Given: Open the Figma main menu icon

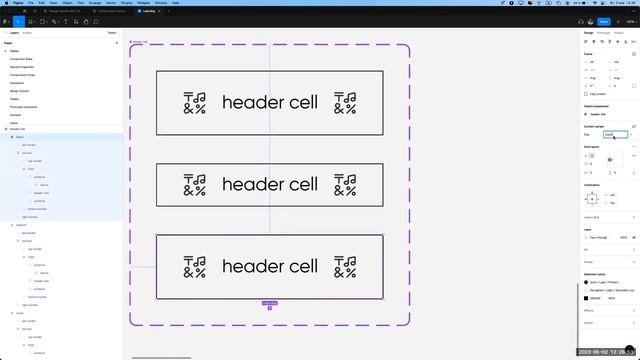Looking at the screenshot, I should tap(5, 22).
